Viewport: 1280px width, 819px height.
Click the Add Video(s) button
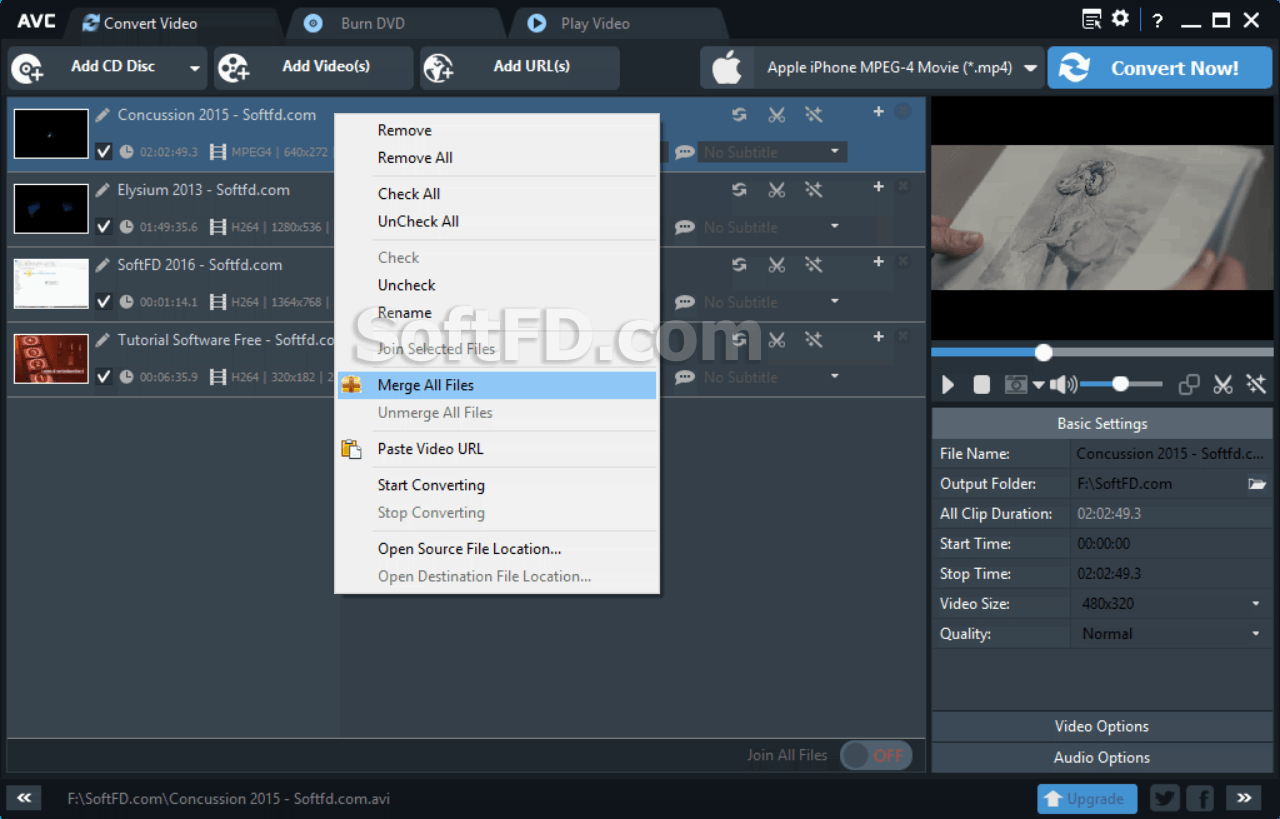313,68
